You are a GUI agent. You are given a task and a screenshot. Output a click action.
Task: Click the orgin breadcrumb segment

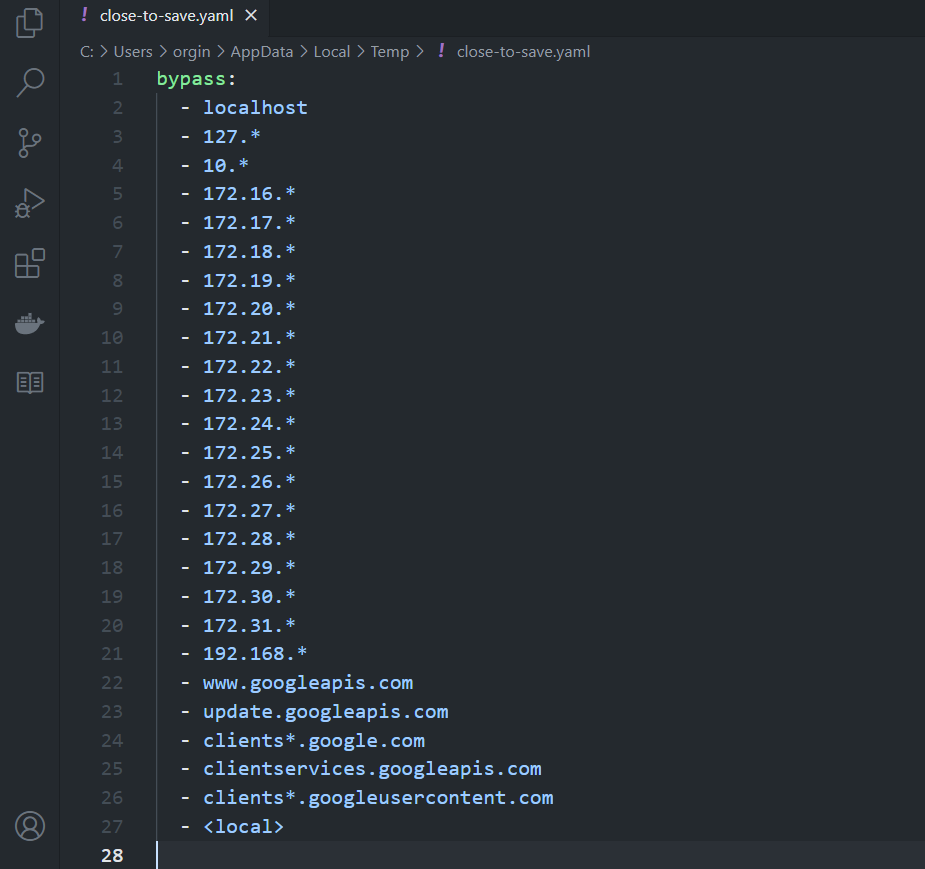tap(191, 51)
